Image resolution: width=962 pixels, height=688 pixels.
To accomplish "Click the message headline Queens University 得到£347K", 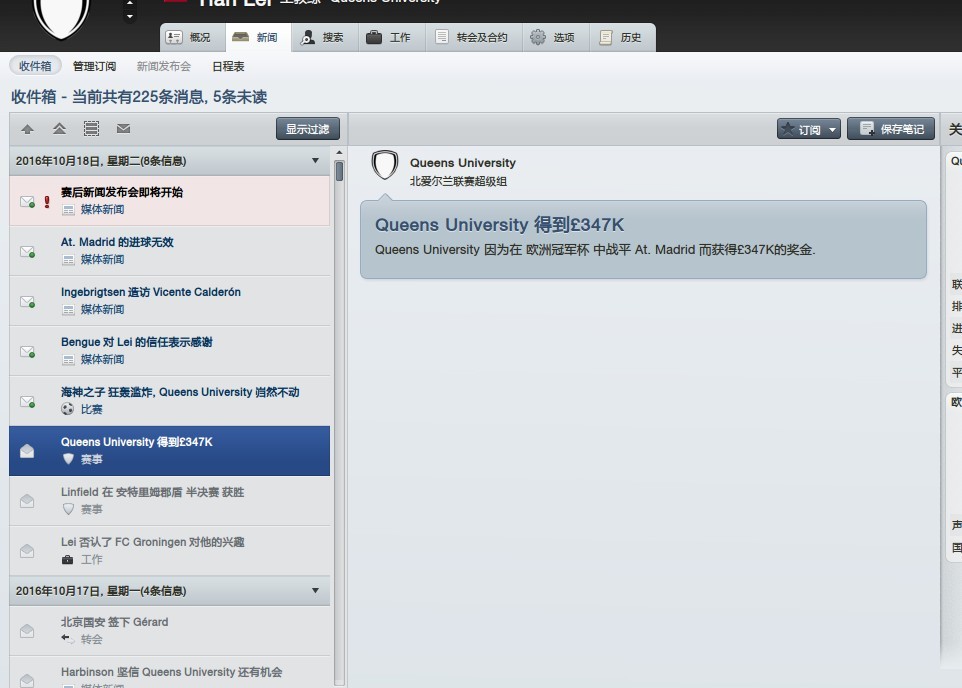I will tap(499, 225).
